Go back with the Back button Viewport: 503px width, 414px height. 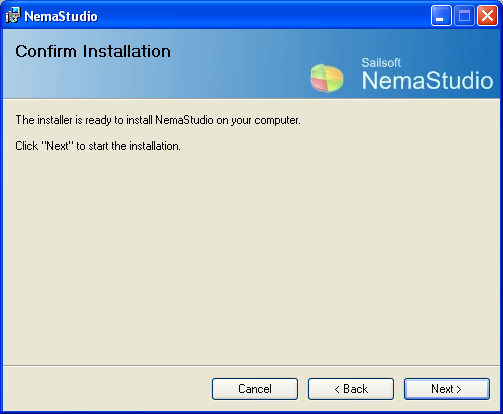pyautogui.click(x=351, y=389)
